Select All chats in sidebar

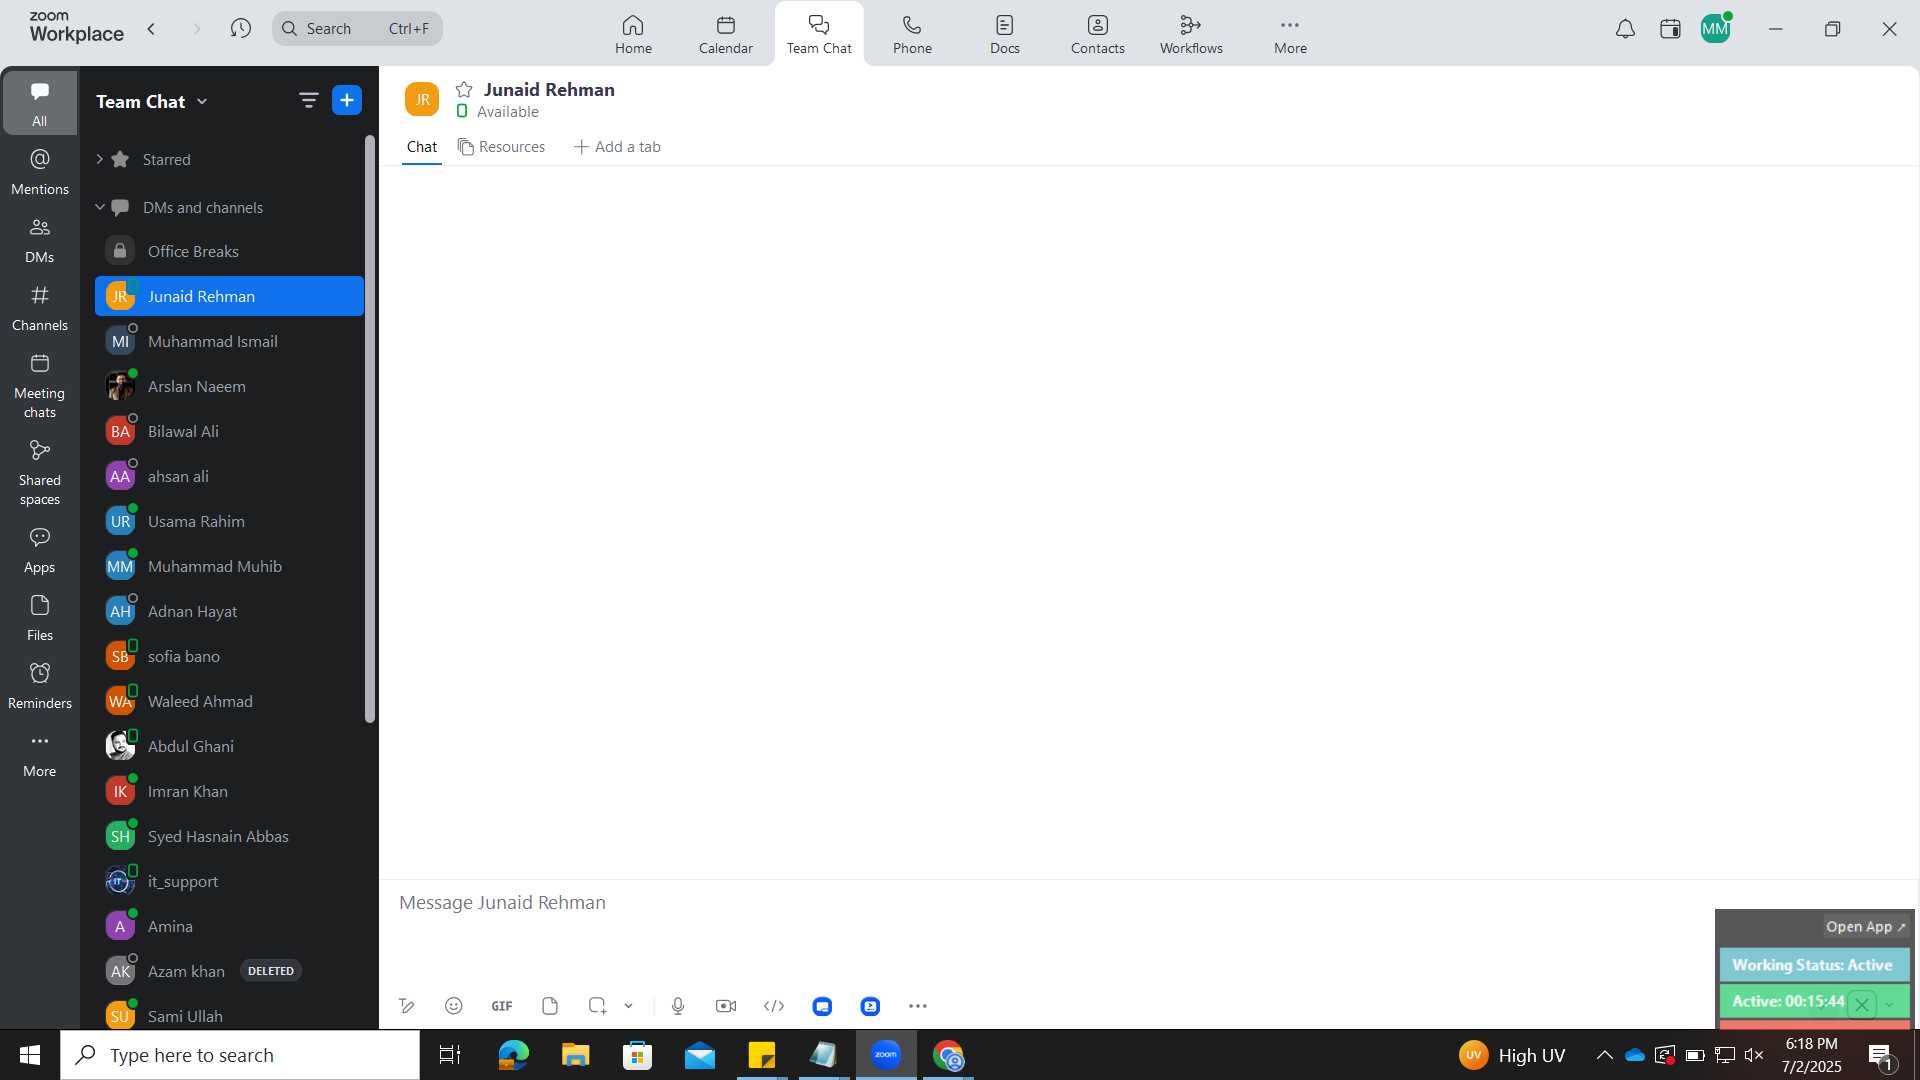point(39,103)
